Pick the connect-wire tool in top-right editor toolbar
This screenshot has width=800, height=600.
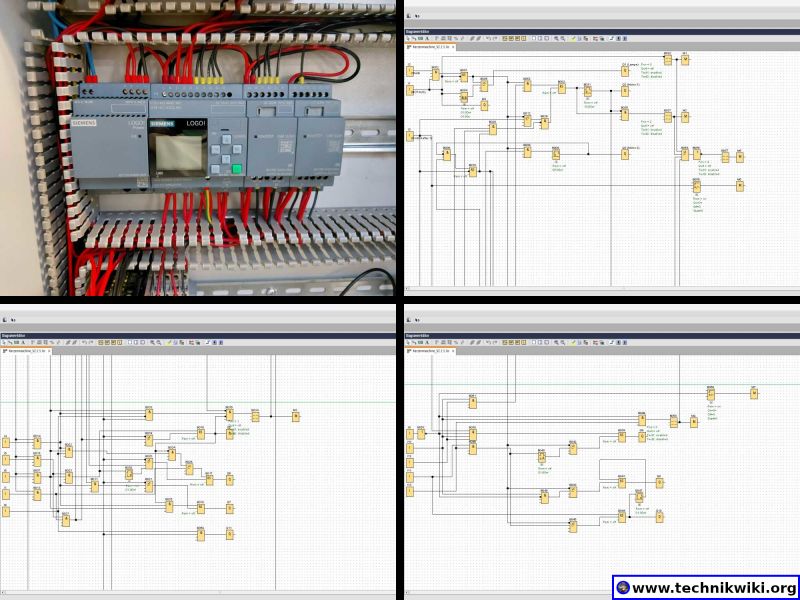pyautogui.click(x=414, y=38)
